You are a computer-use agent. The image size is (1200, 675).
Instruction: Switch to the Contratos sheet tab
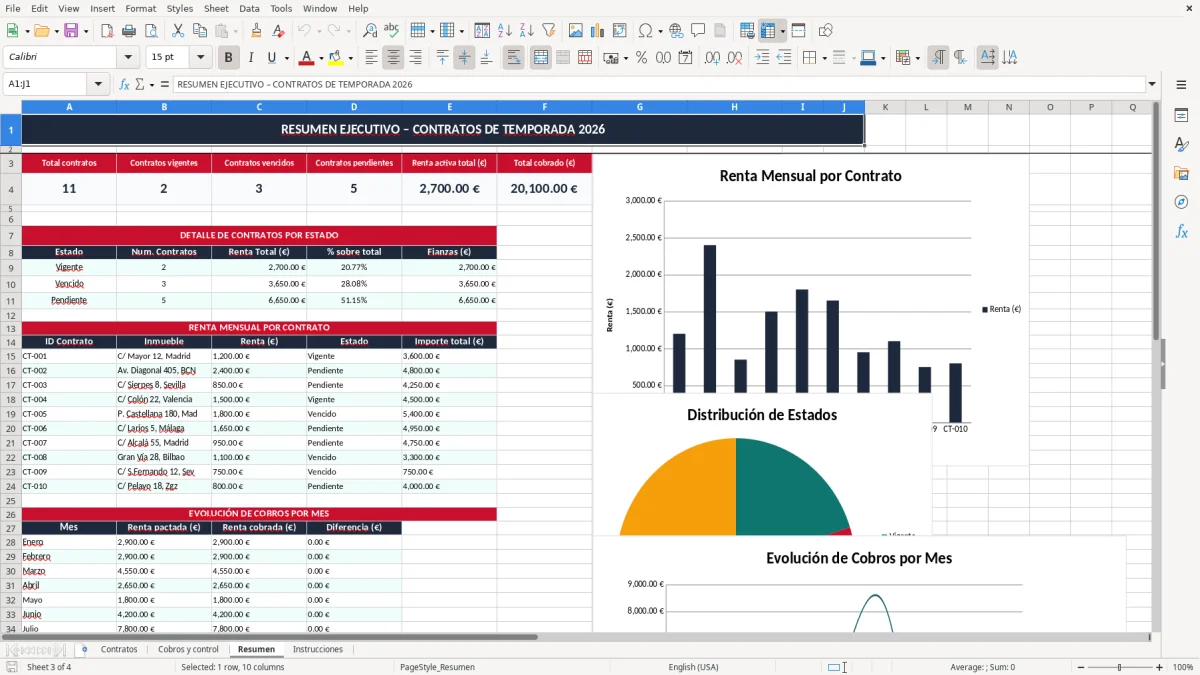point(119,650)
